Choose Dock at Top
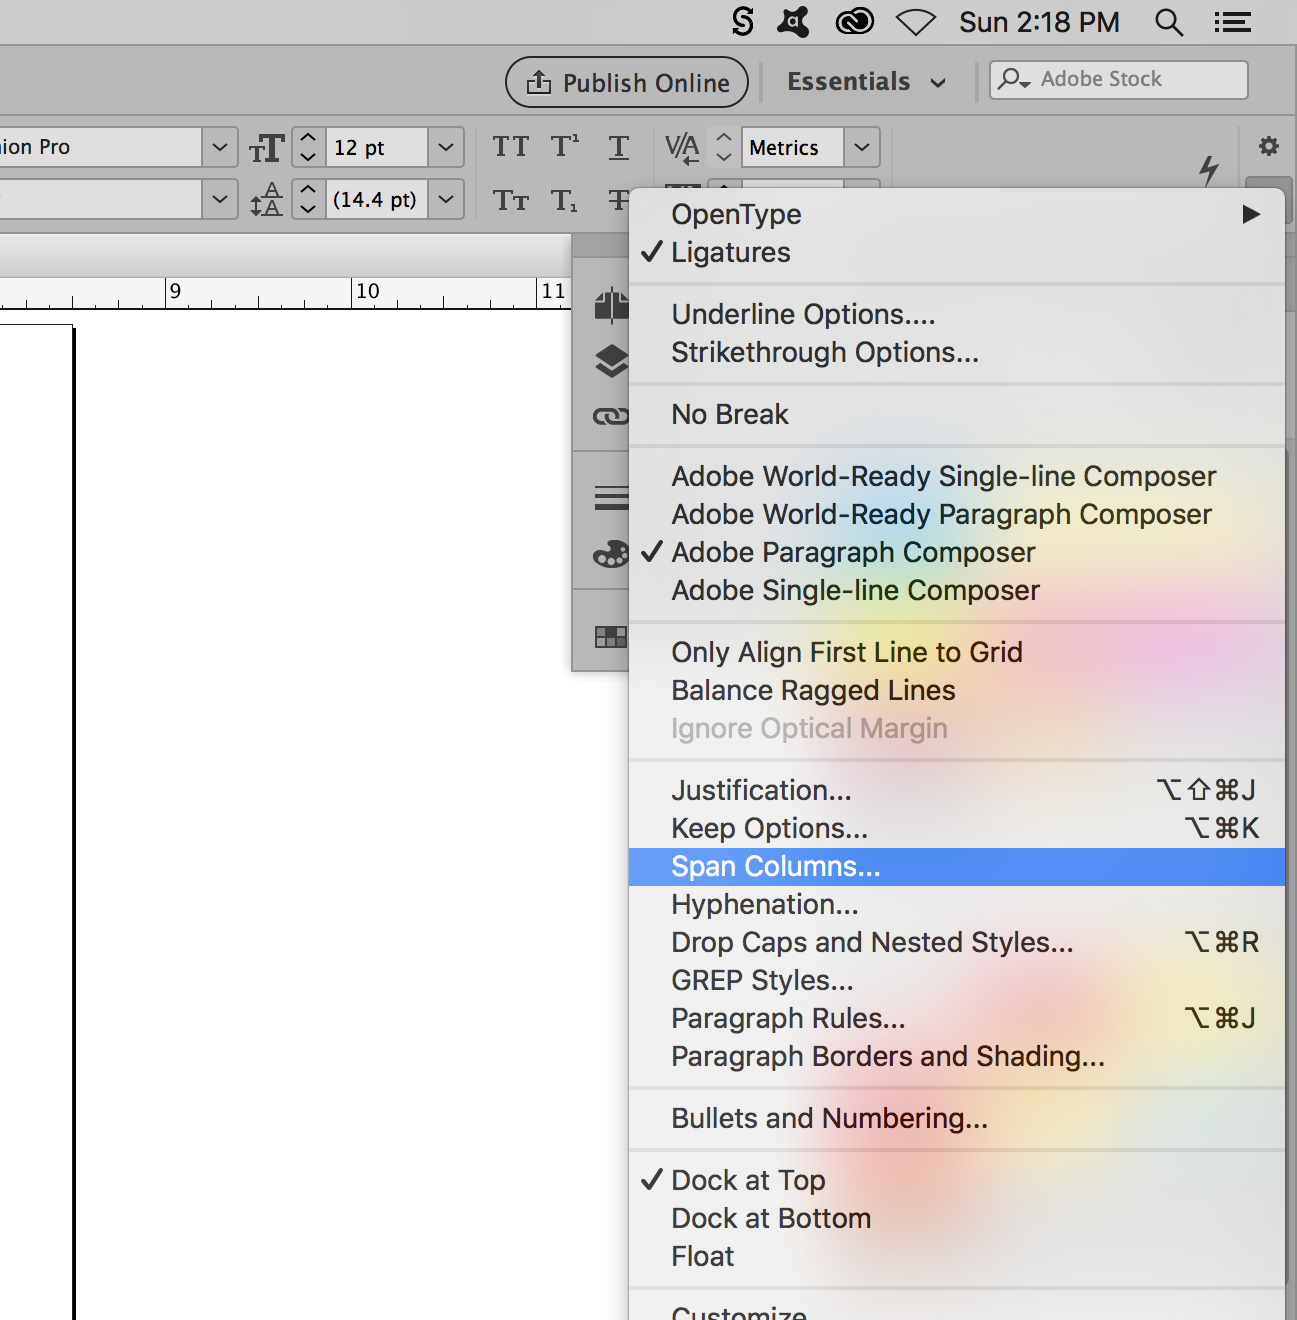This screenshot has height=1320, width=1297. point(957,1180)
